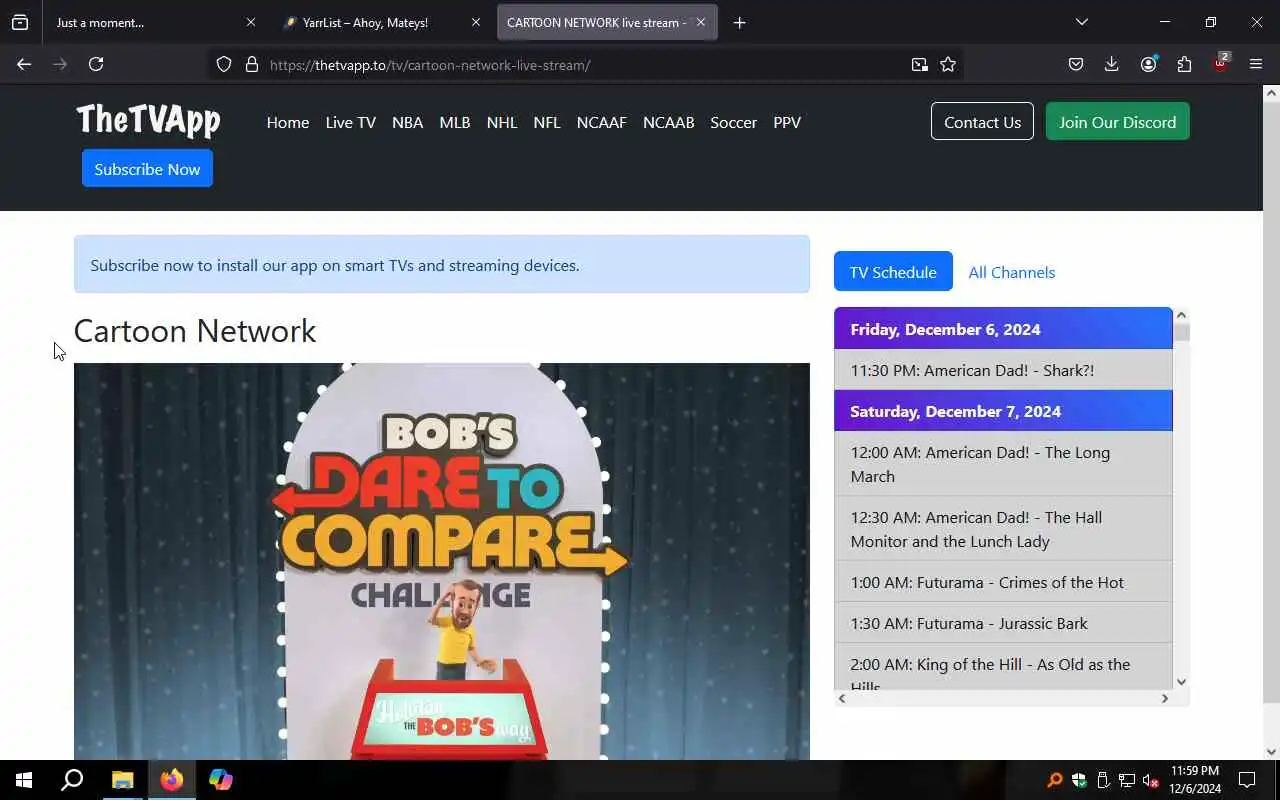Image resolution: width=1280 pixels, height=800 pixels.
Task: Click the Join Our Discord button
Action: pos(1118,121)
